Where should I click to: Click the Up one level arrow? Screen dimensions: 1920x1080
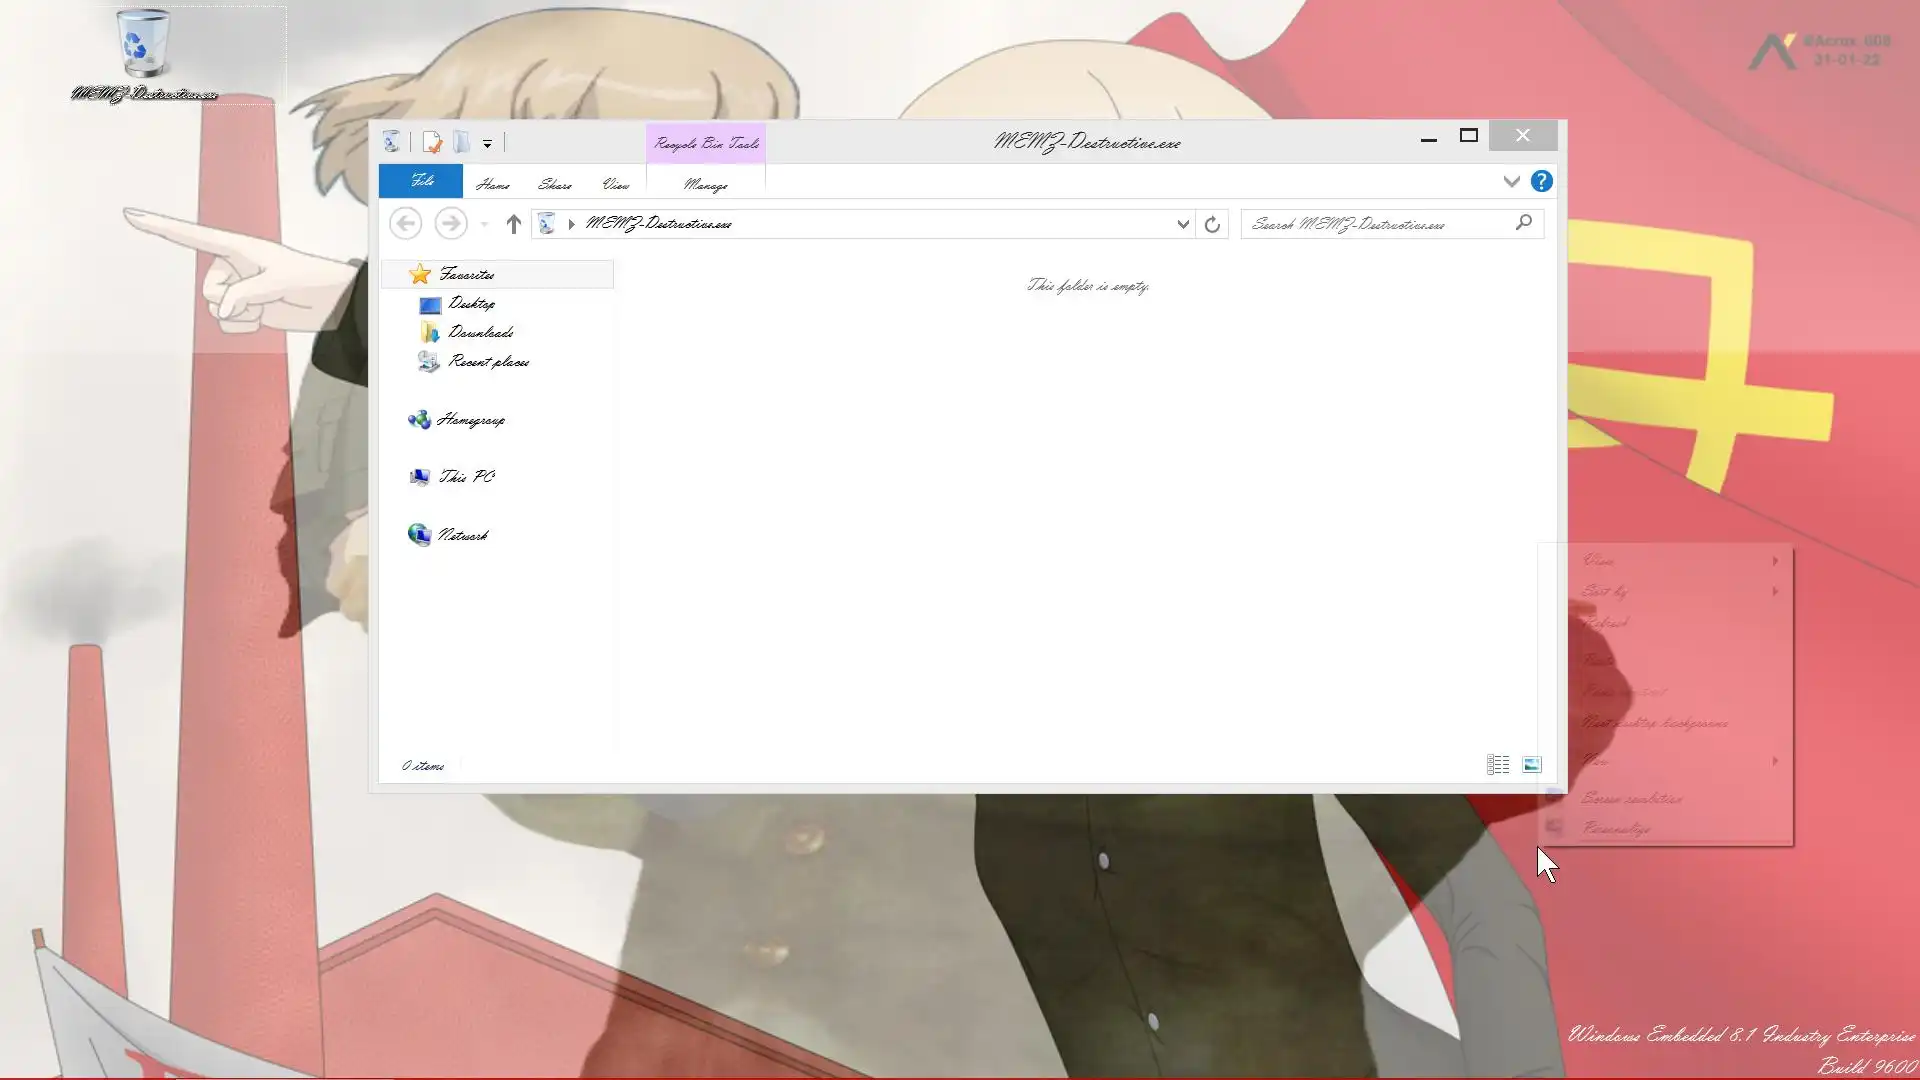[513, 224]
